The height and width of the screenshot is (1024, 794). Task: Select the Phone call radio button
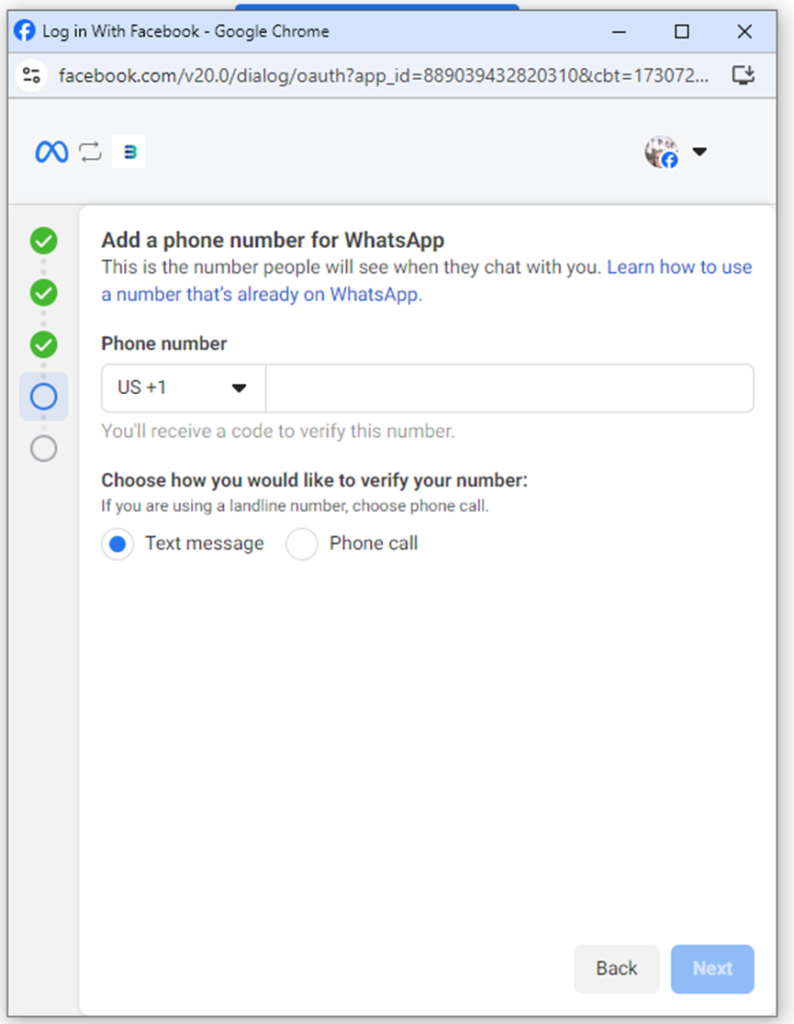[x=302, y=544]
